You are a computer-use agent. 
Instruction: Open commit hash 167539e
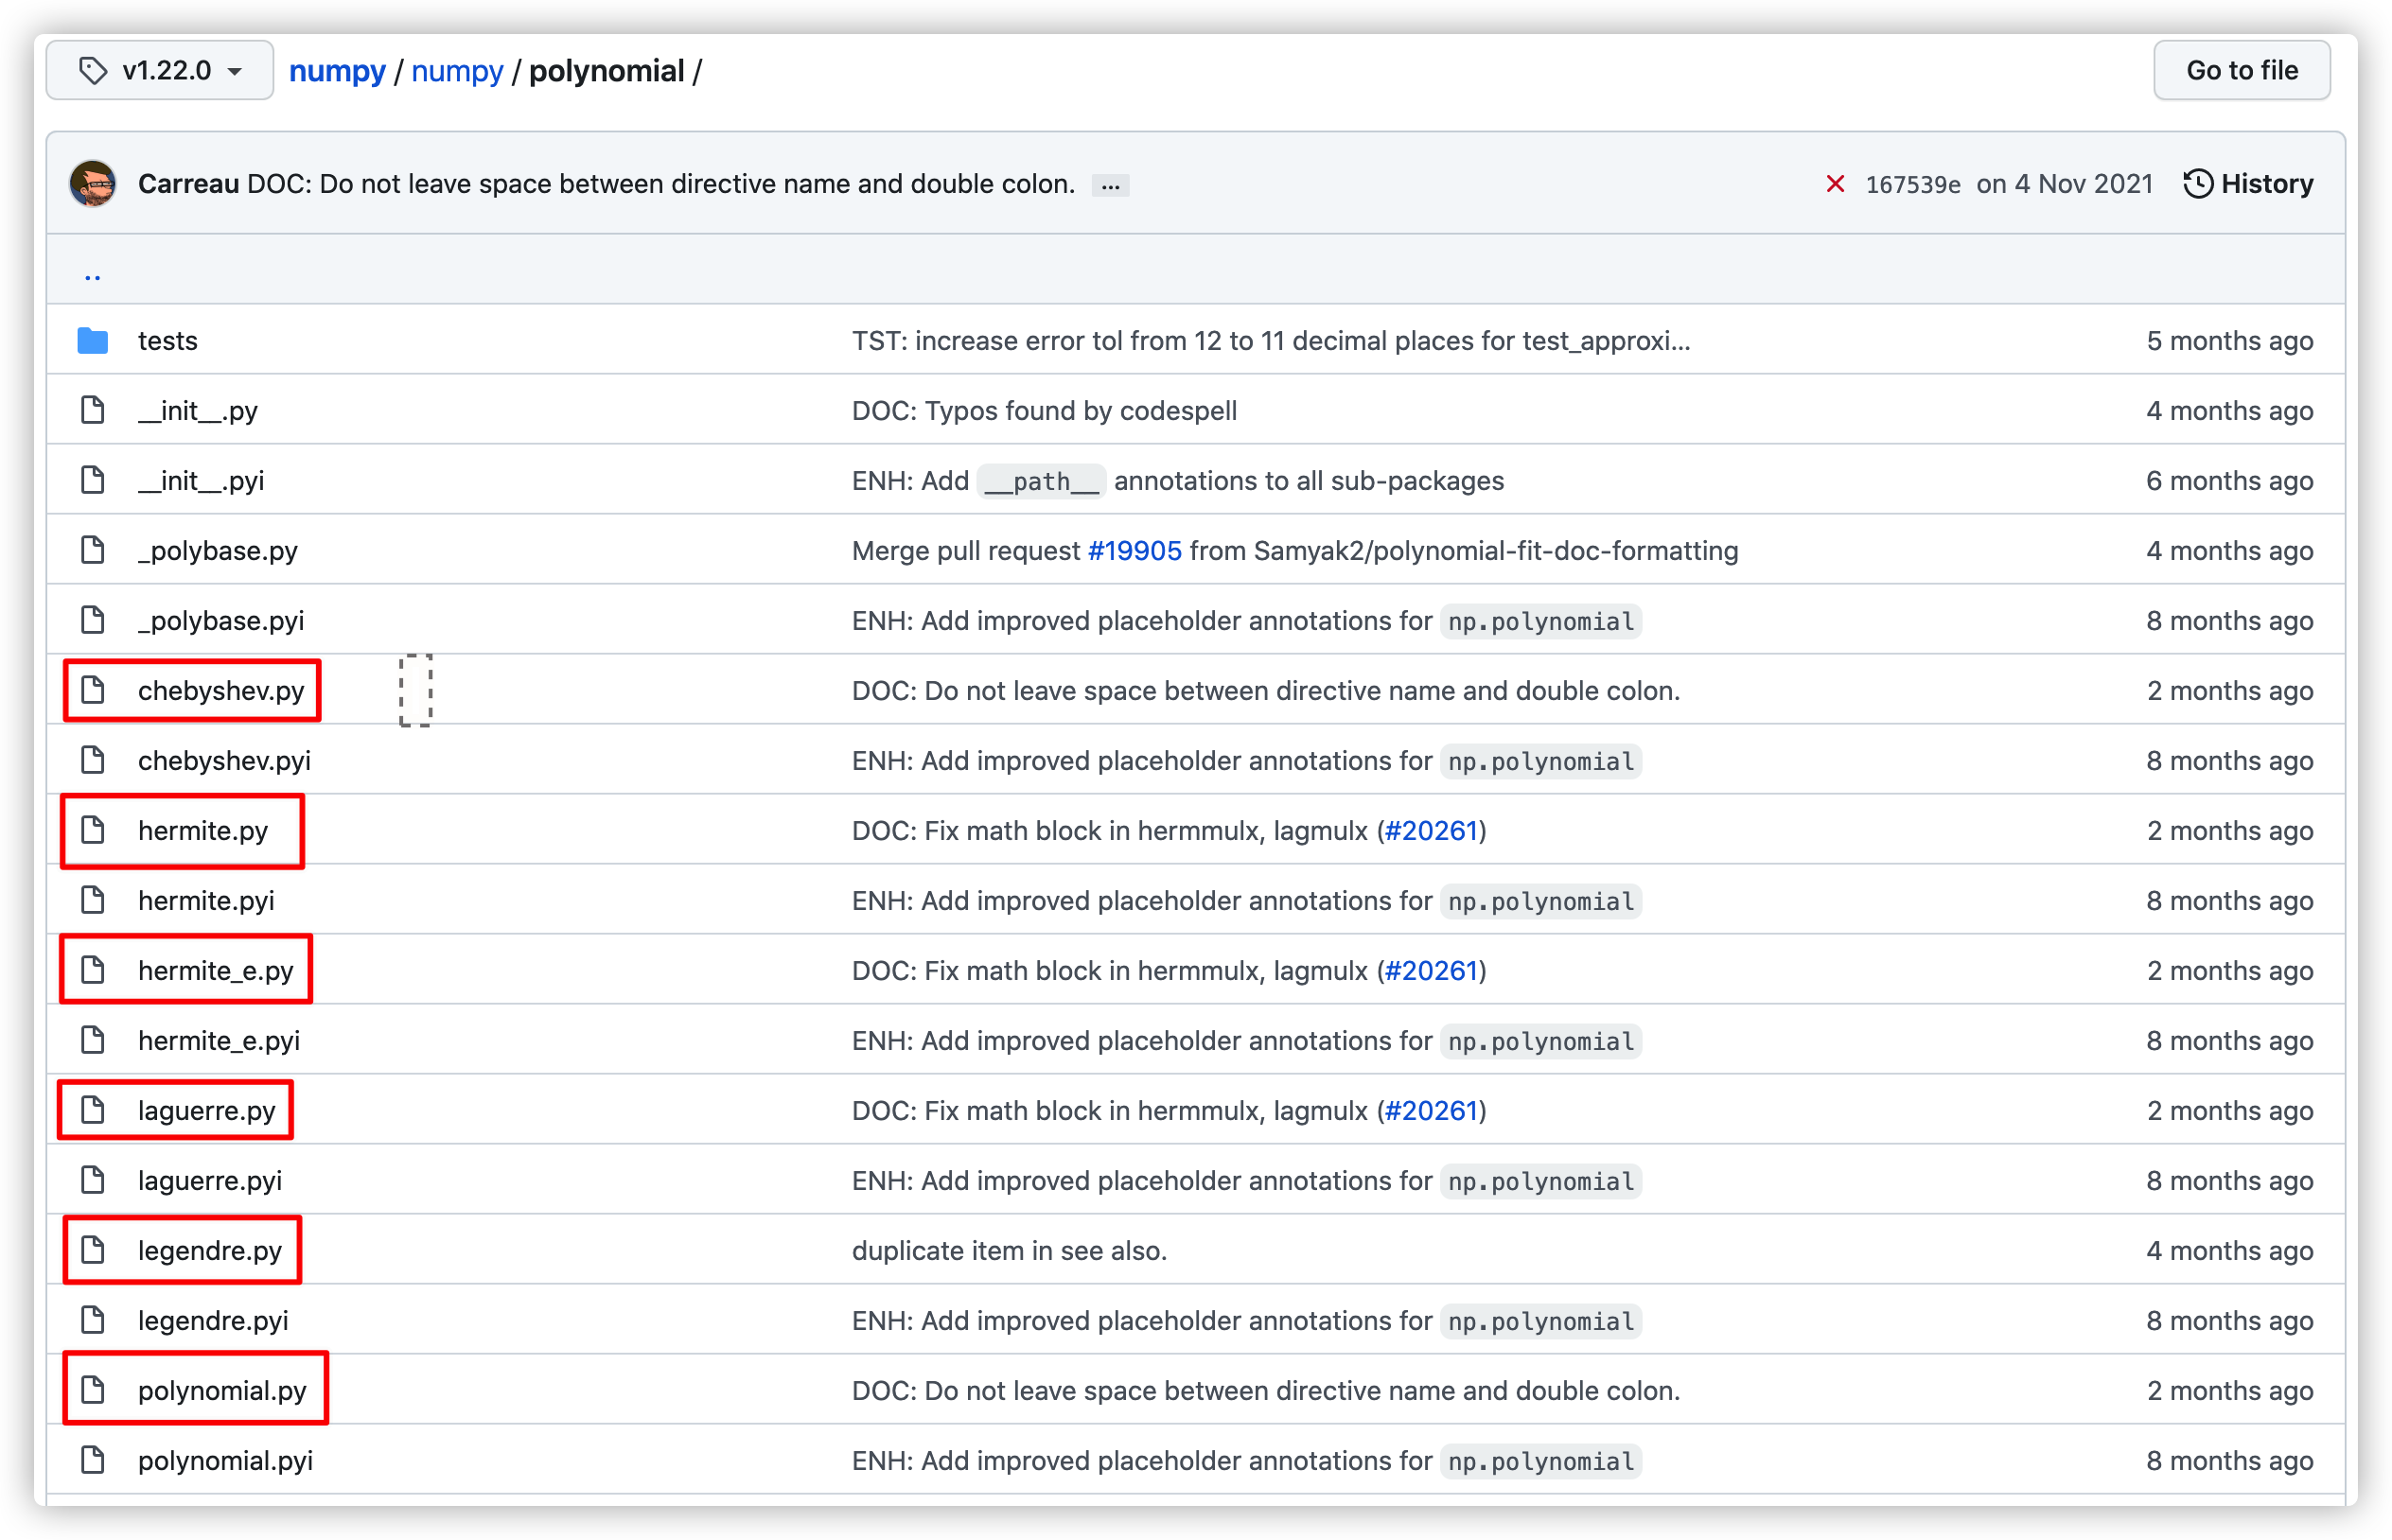pyautogui.click(x=1912, y=185)
